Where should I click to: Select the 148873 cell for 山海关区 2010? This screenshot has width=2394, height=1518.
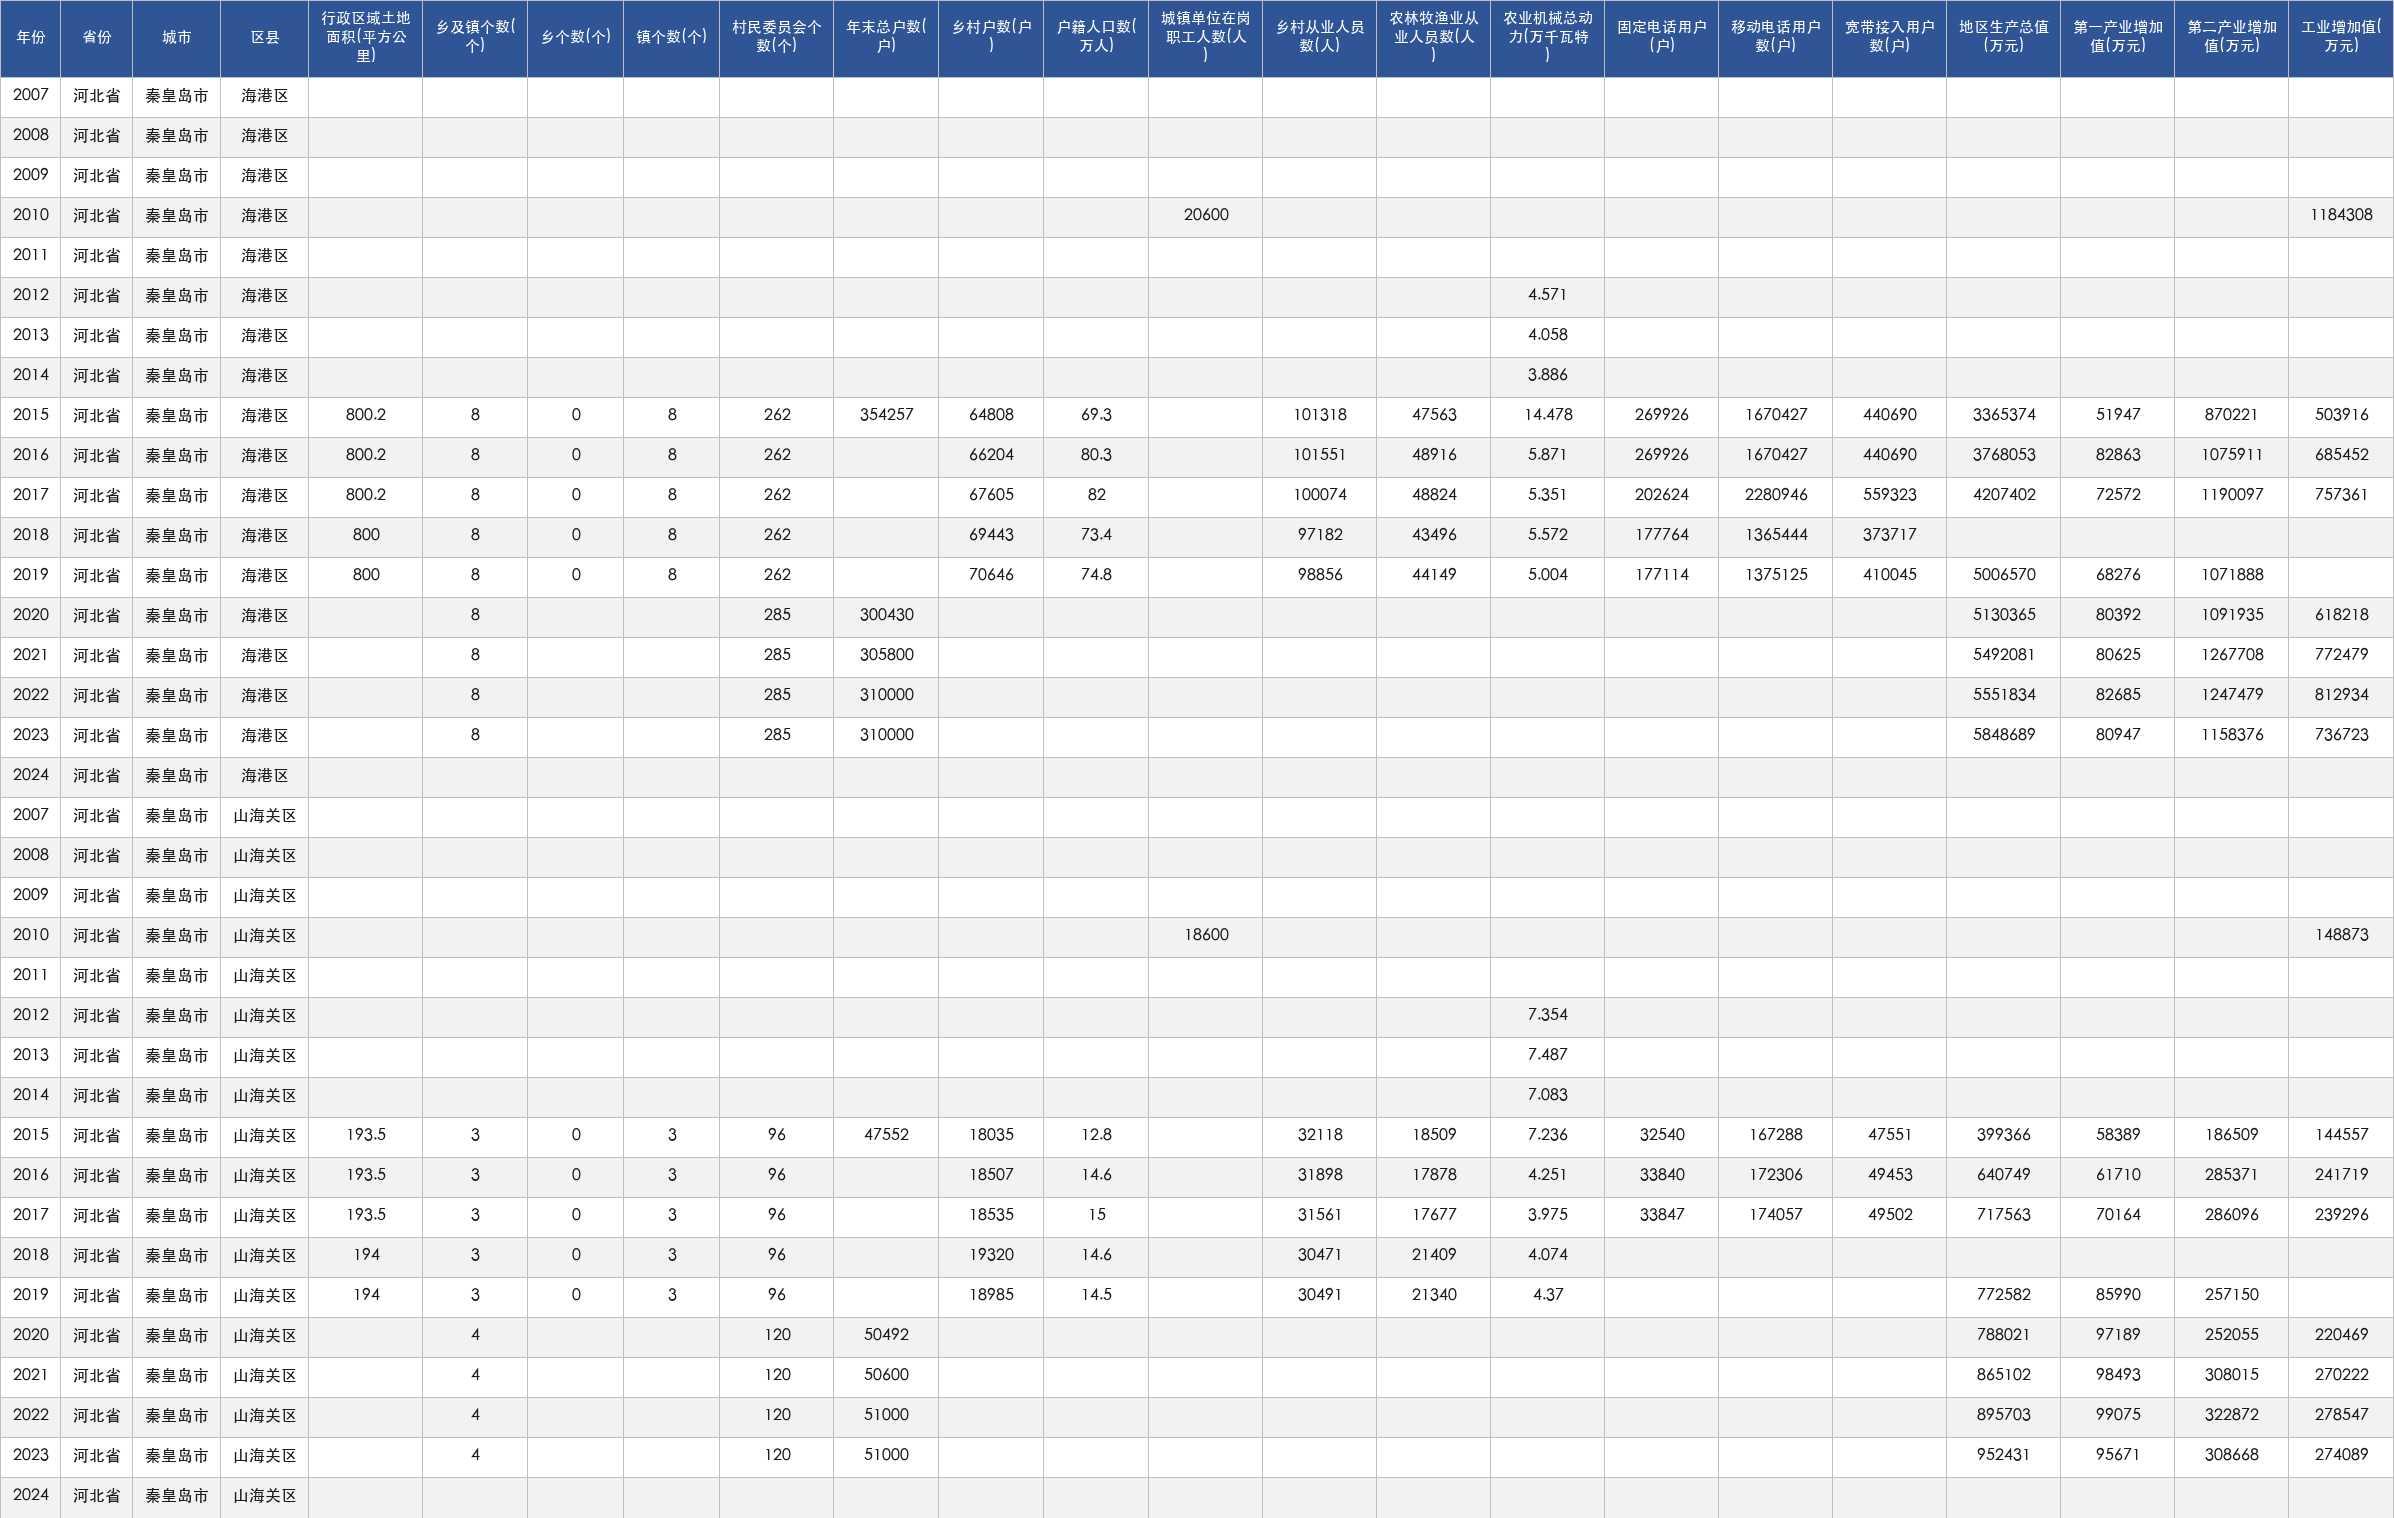coord(2341,935)
